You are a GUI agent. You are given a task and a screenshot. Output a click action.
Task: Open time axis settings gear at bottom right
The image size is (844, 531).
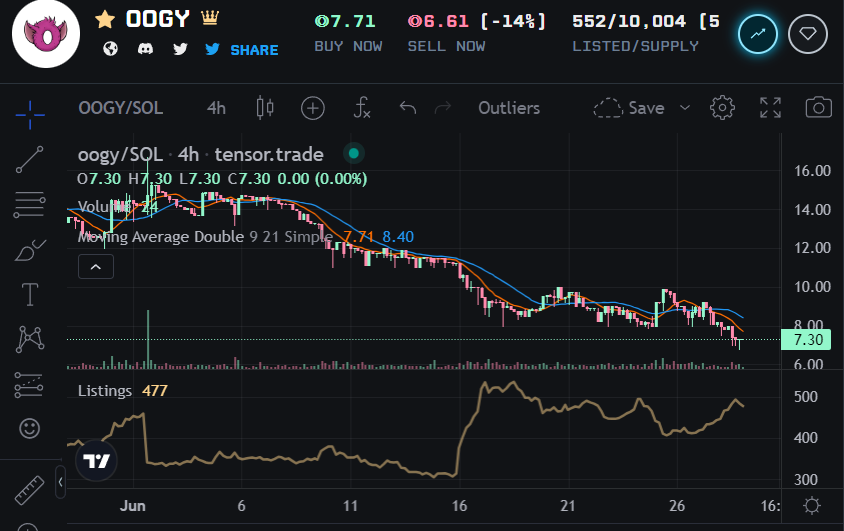(812, 506)
